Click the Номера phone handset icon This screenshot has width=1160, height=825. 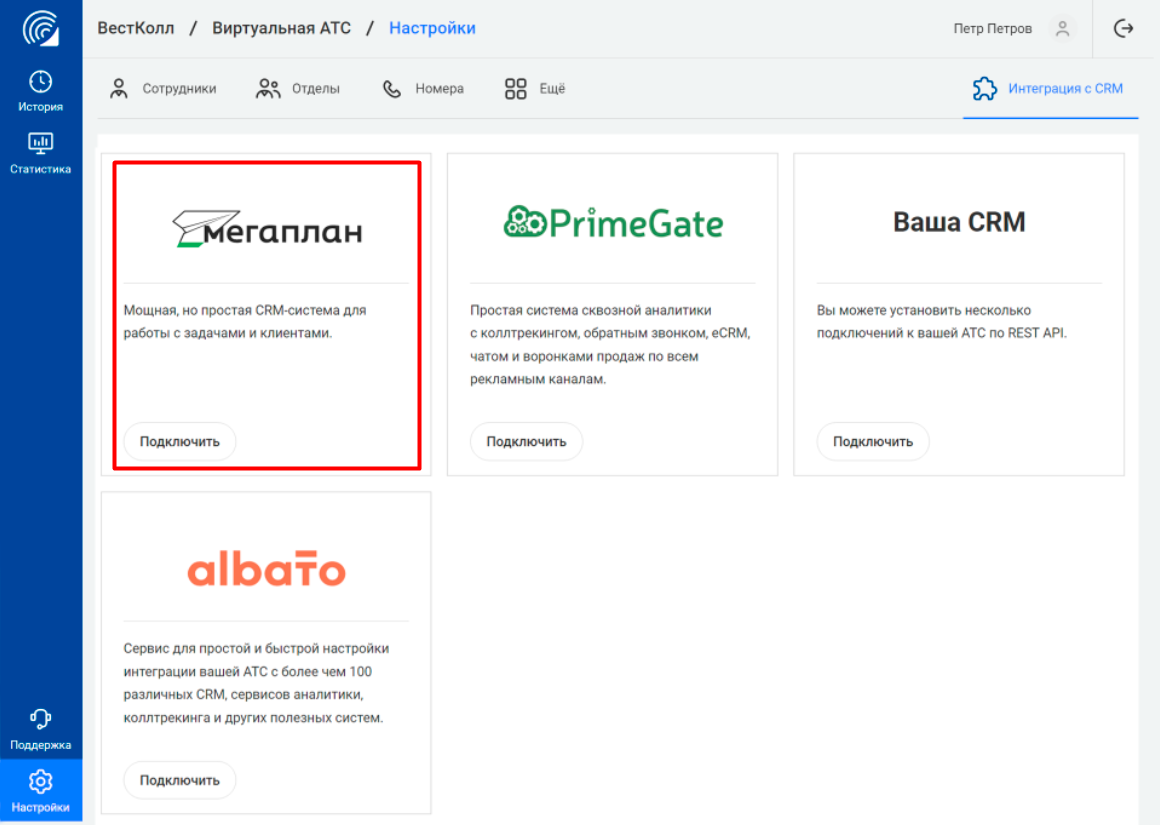[x=391, y=89]
